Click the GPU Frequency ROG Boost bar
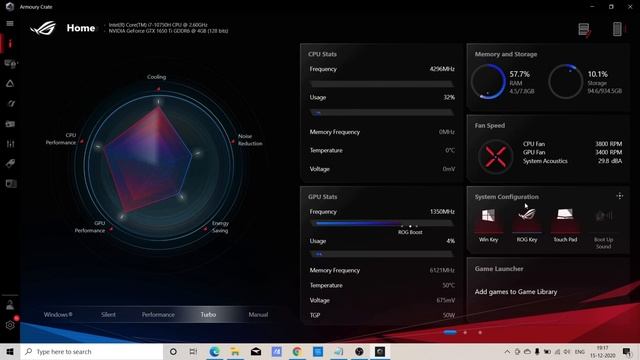The width and height of the screenshot is (640, 360). pyautogui.click(x=381, y=224)
